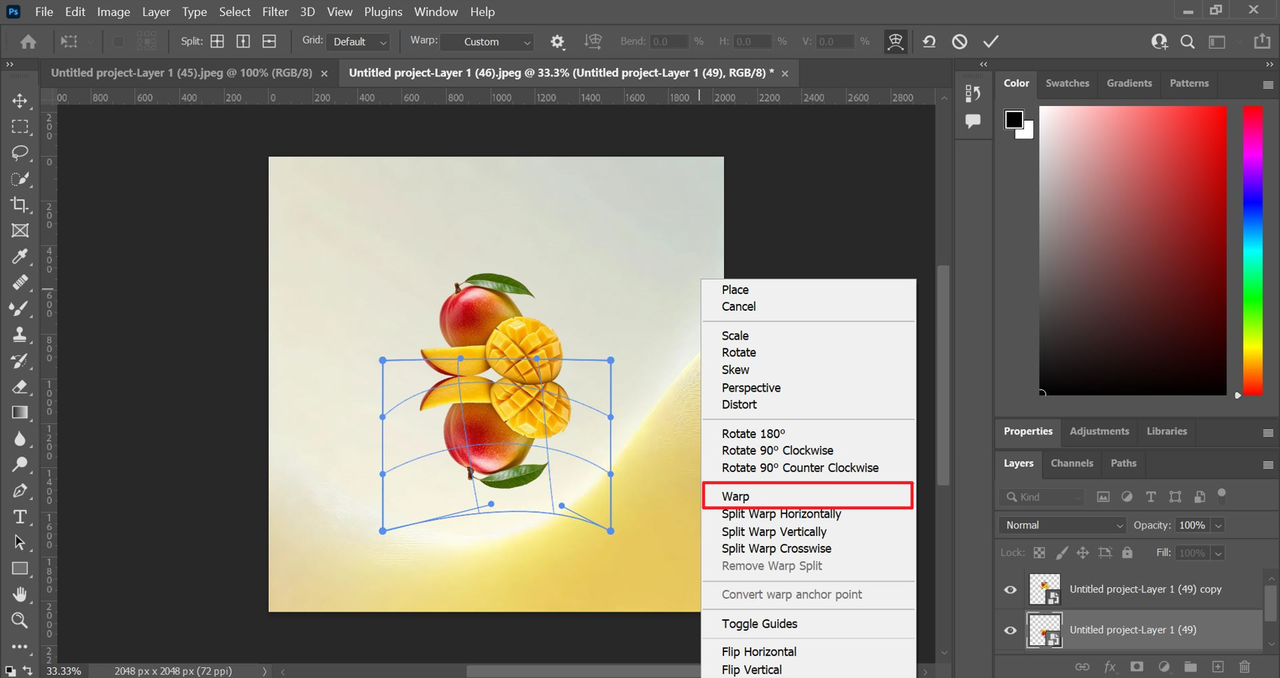Select the Pen tool

coord(19,491)
